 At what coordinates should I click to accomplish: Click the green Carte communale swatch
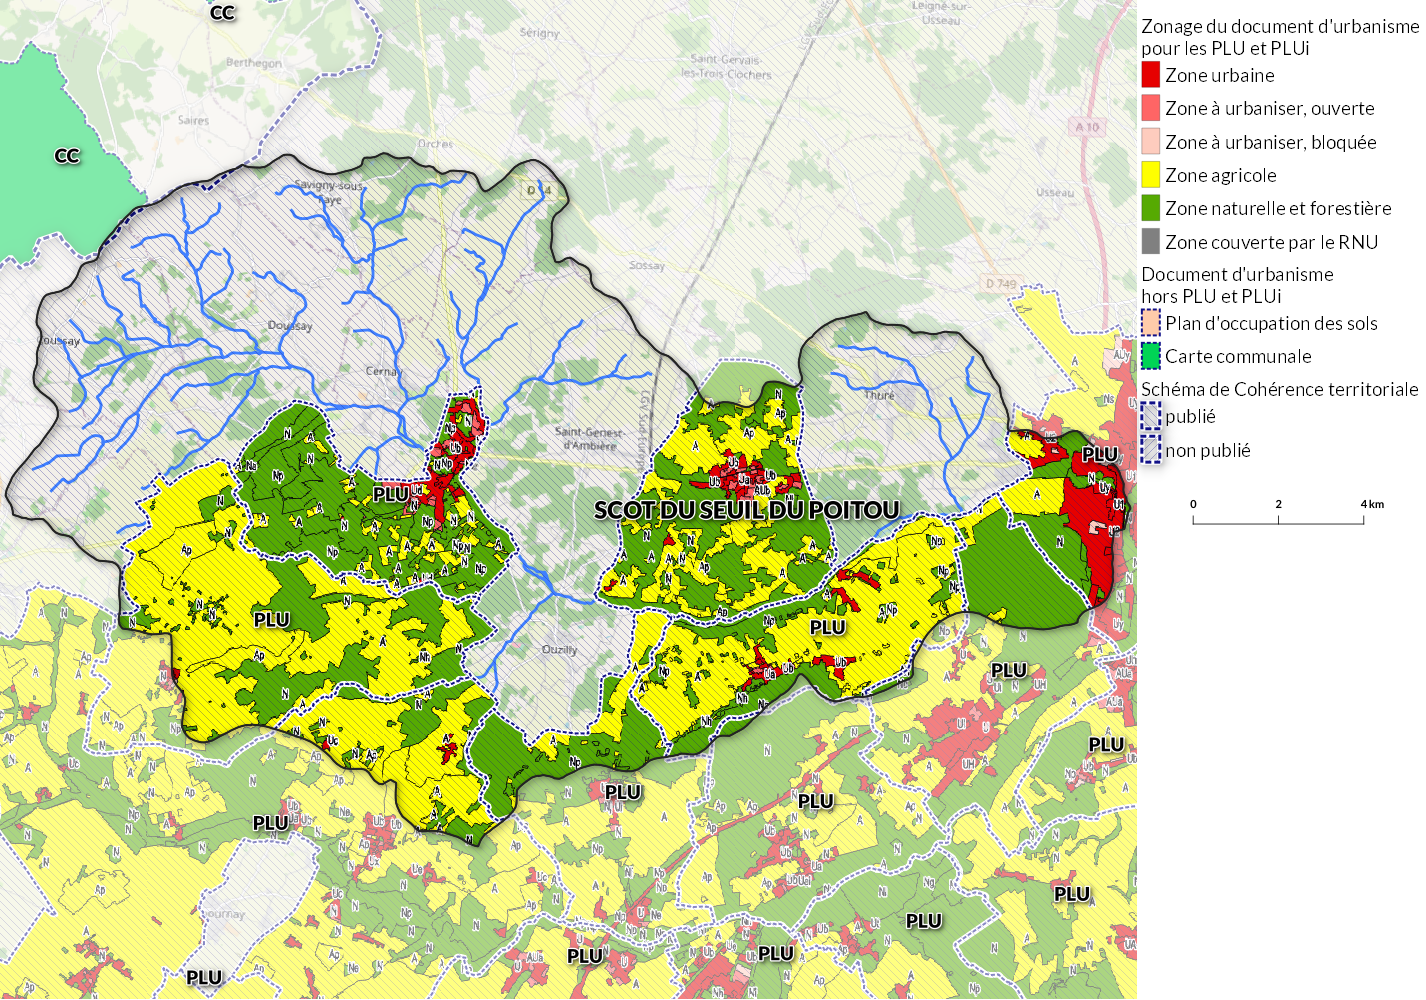1151,356
